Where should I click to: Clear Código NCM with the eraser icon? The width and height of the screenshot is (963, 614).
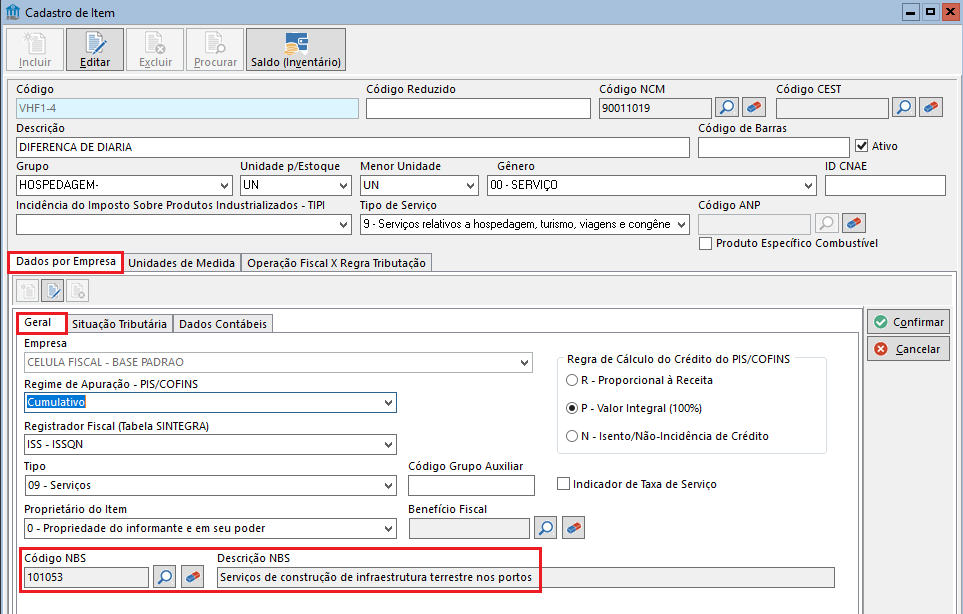(x=754, y=107)
